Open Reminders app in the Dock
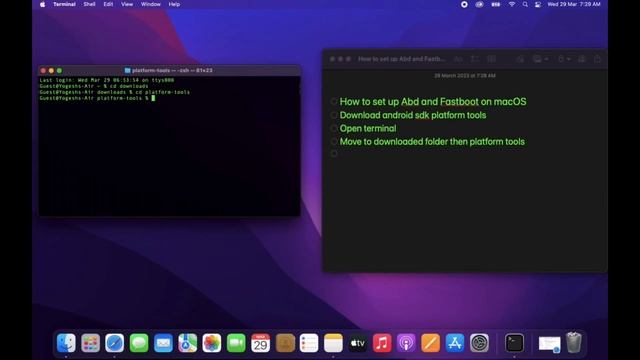The height and width of the screenshot is (360, 640). (x=309, y=343)
